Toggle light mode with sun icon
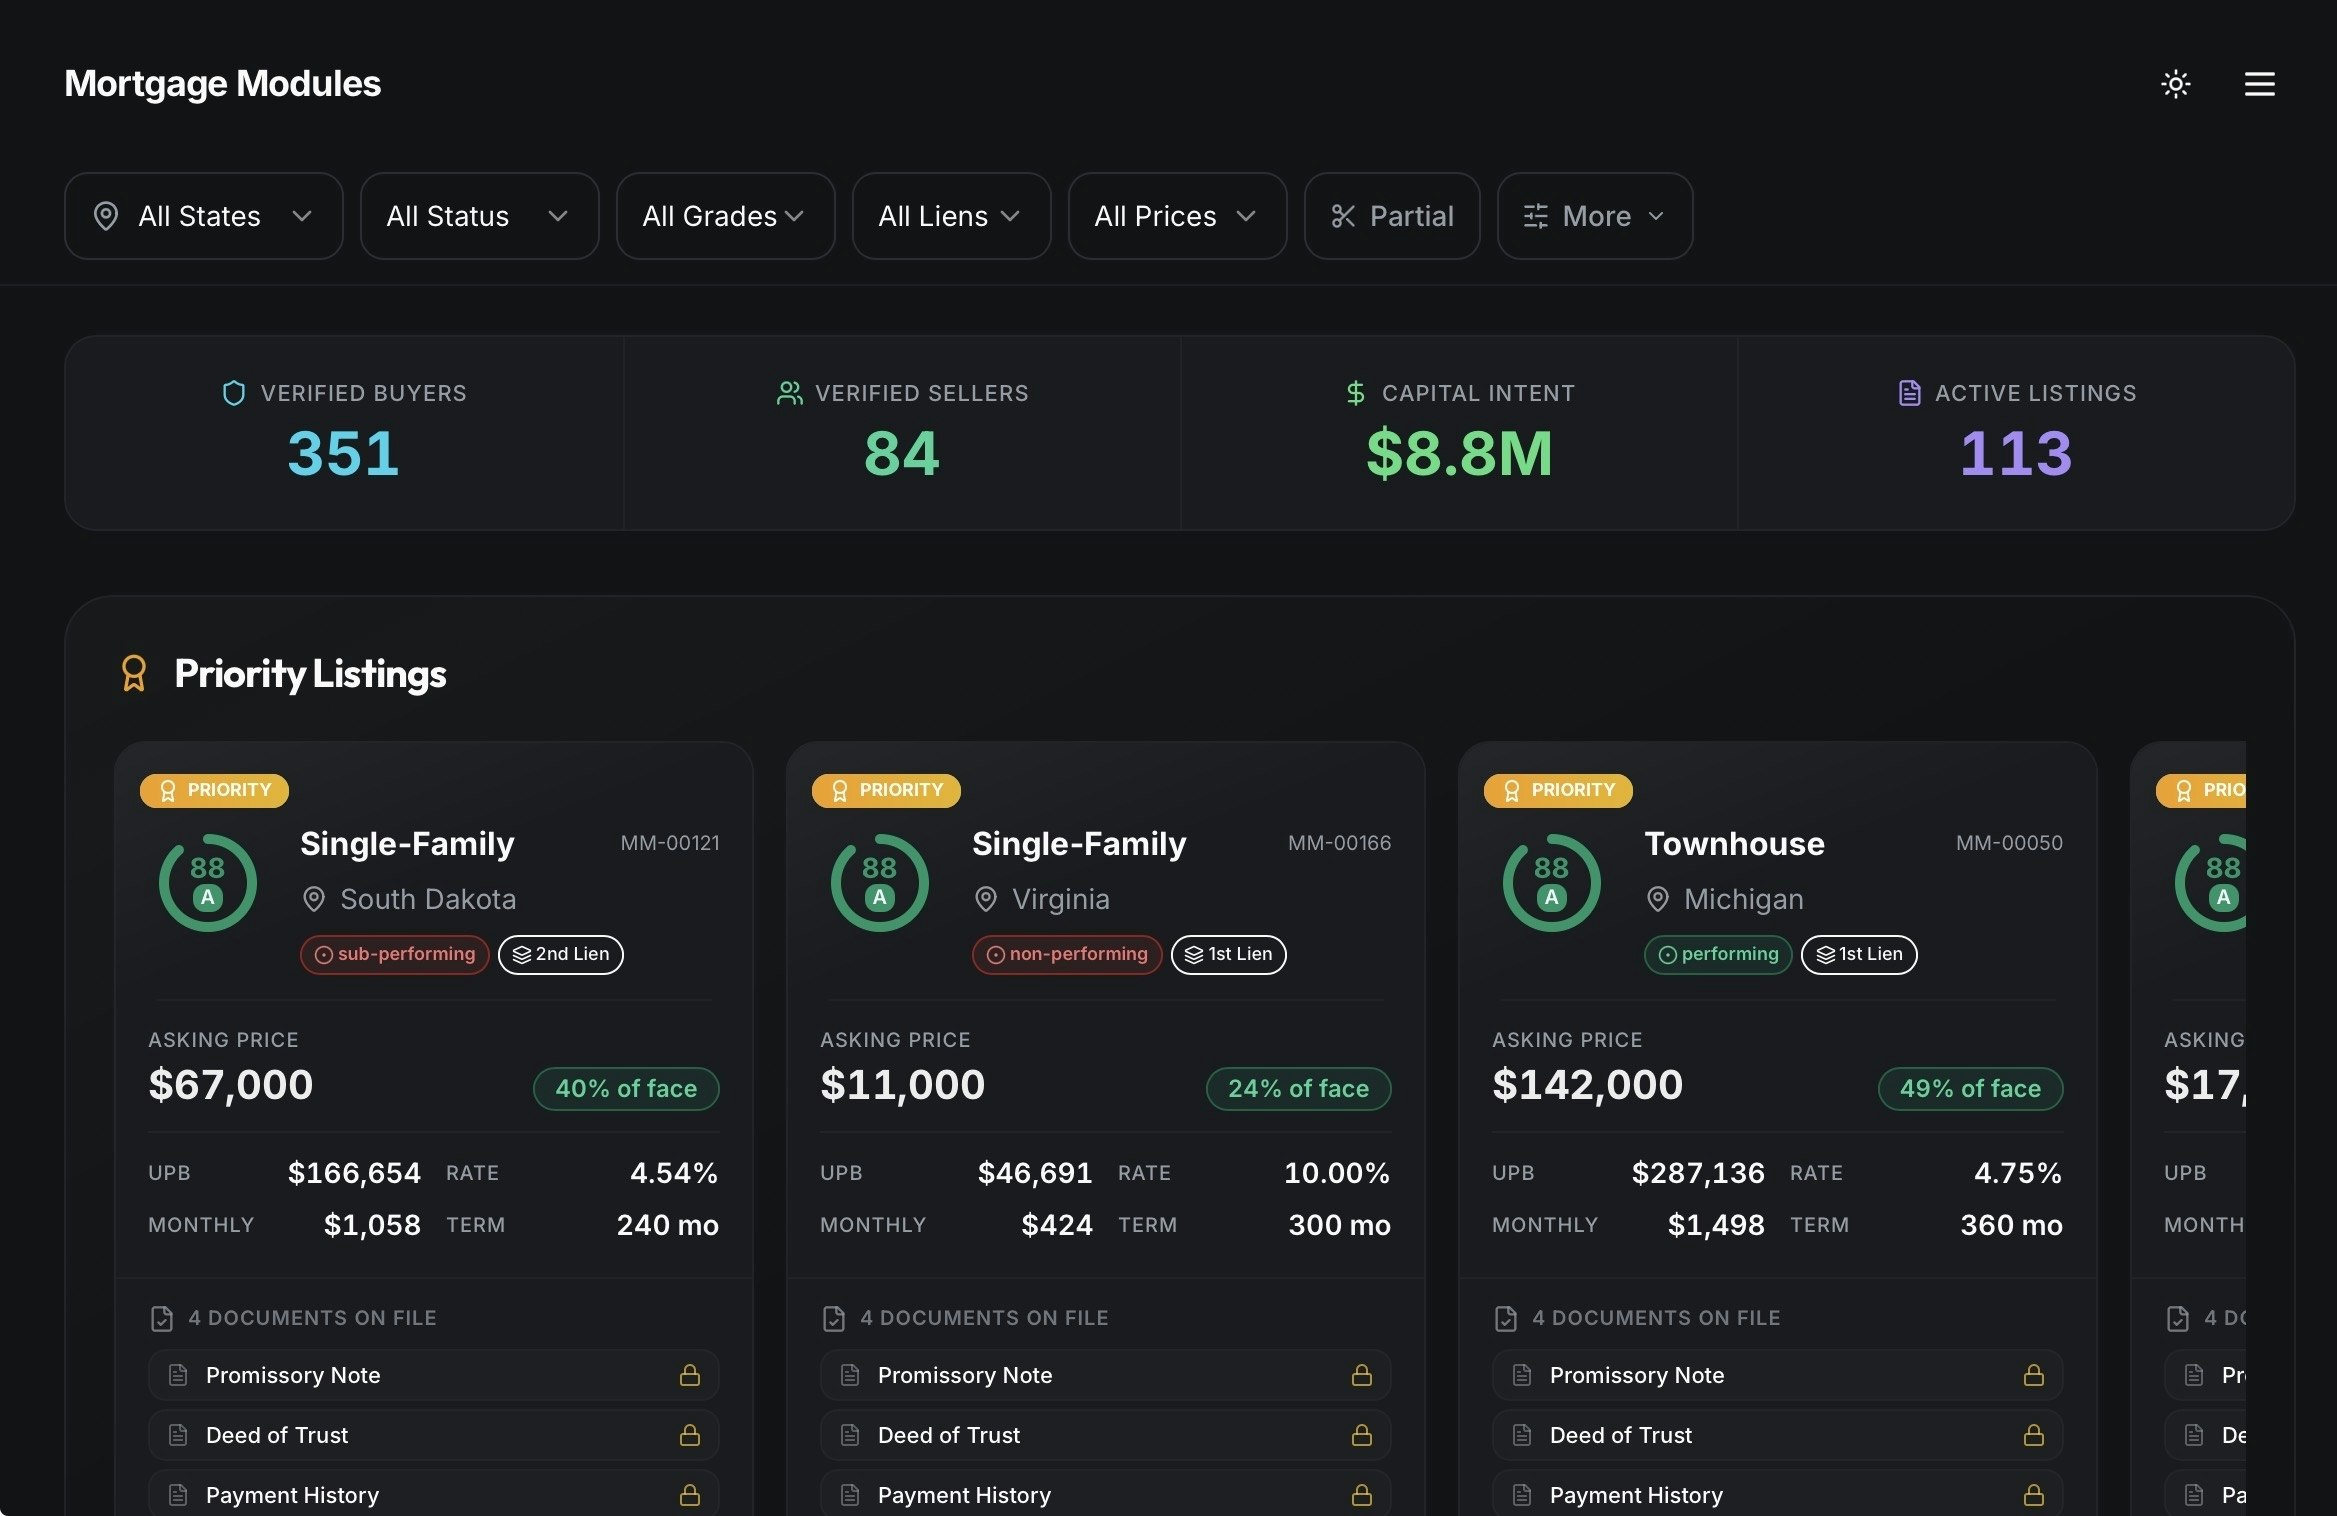This screenshot has height=1516, width=2337. pyautogui.click(x=2175, y=84)
